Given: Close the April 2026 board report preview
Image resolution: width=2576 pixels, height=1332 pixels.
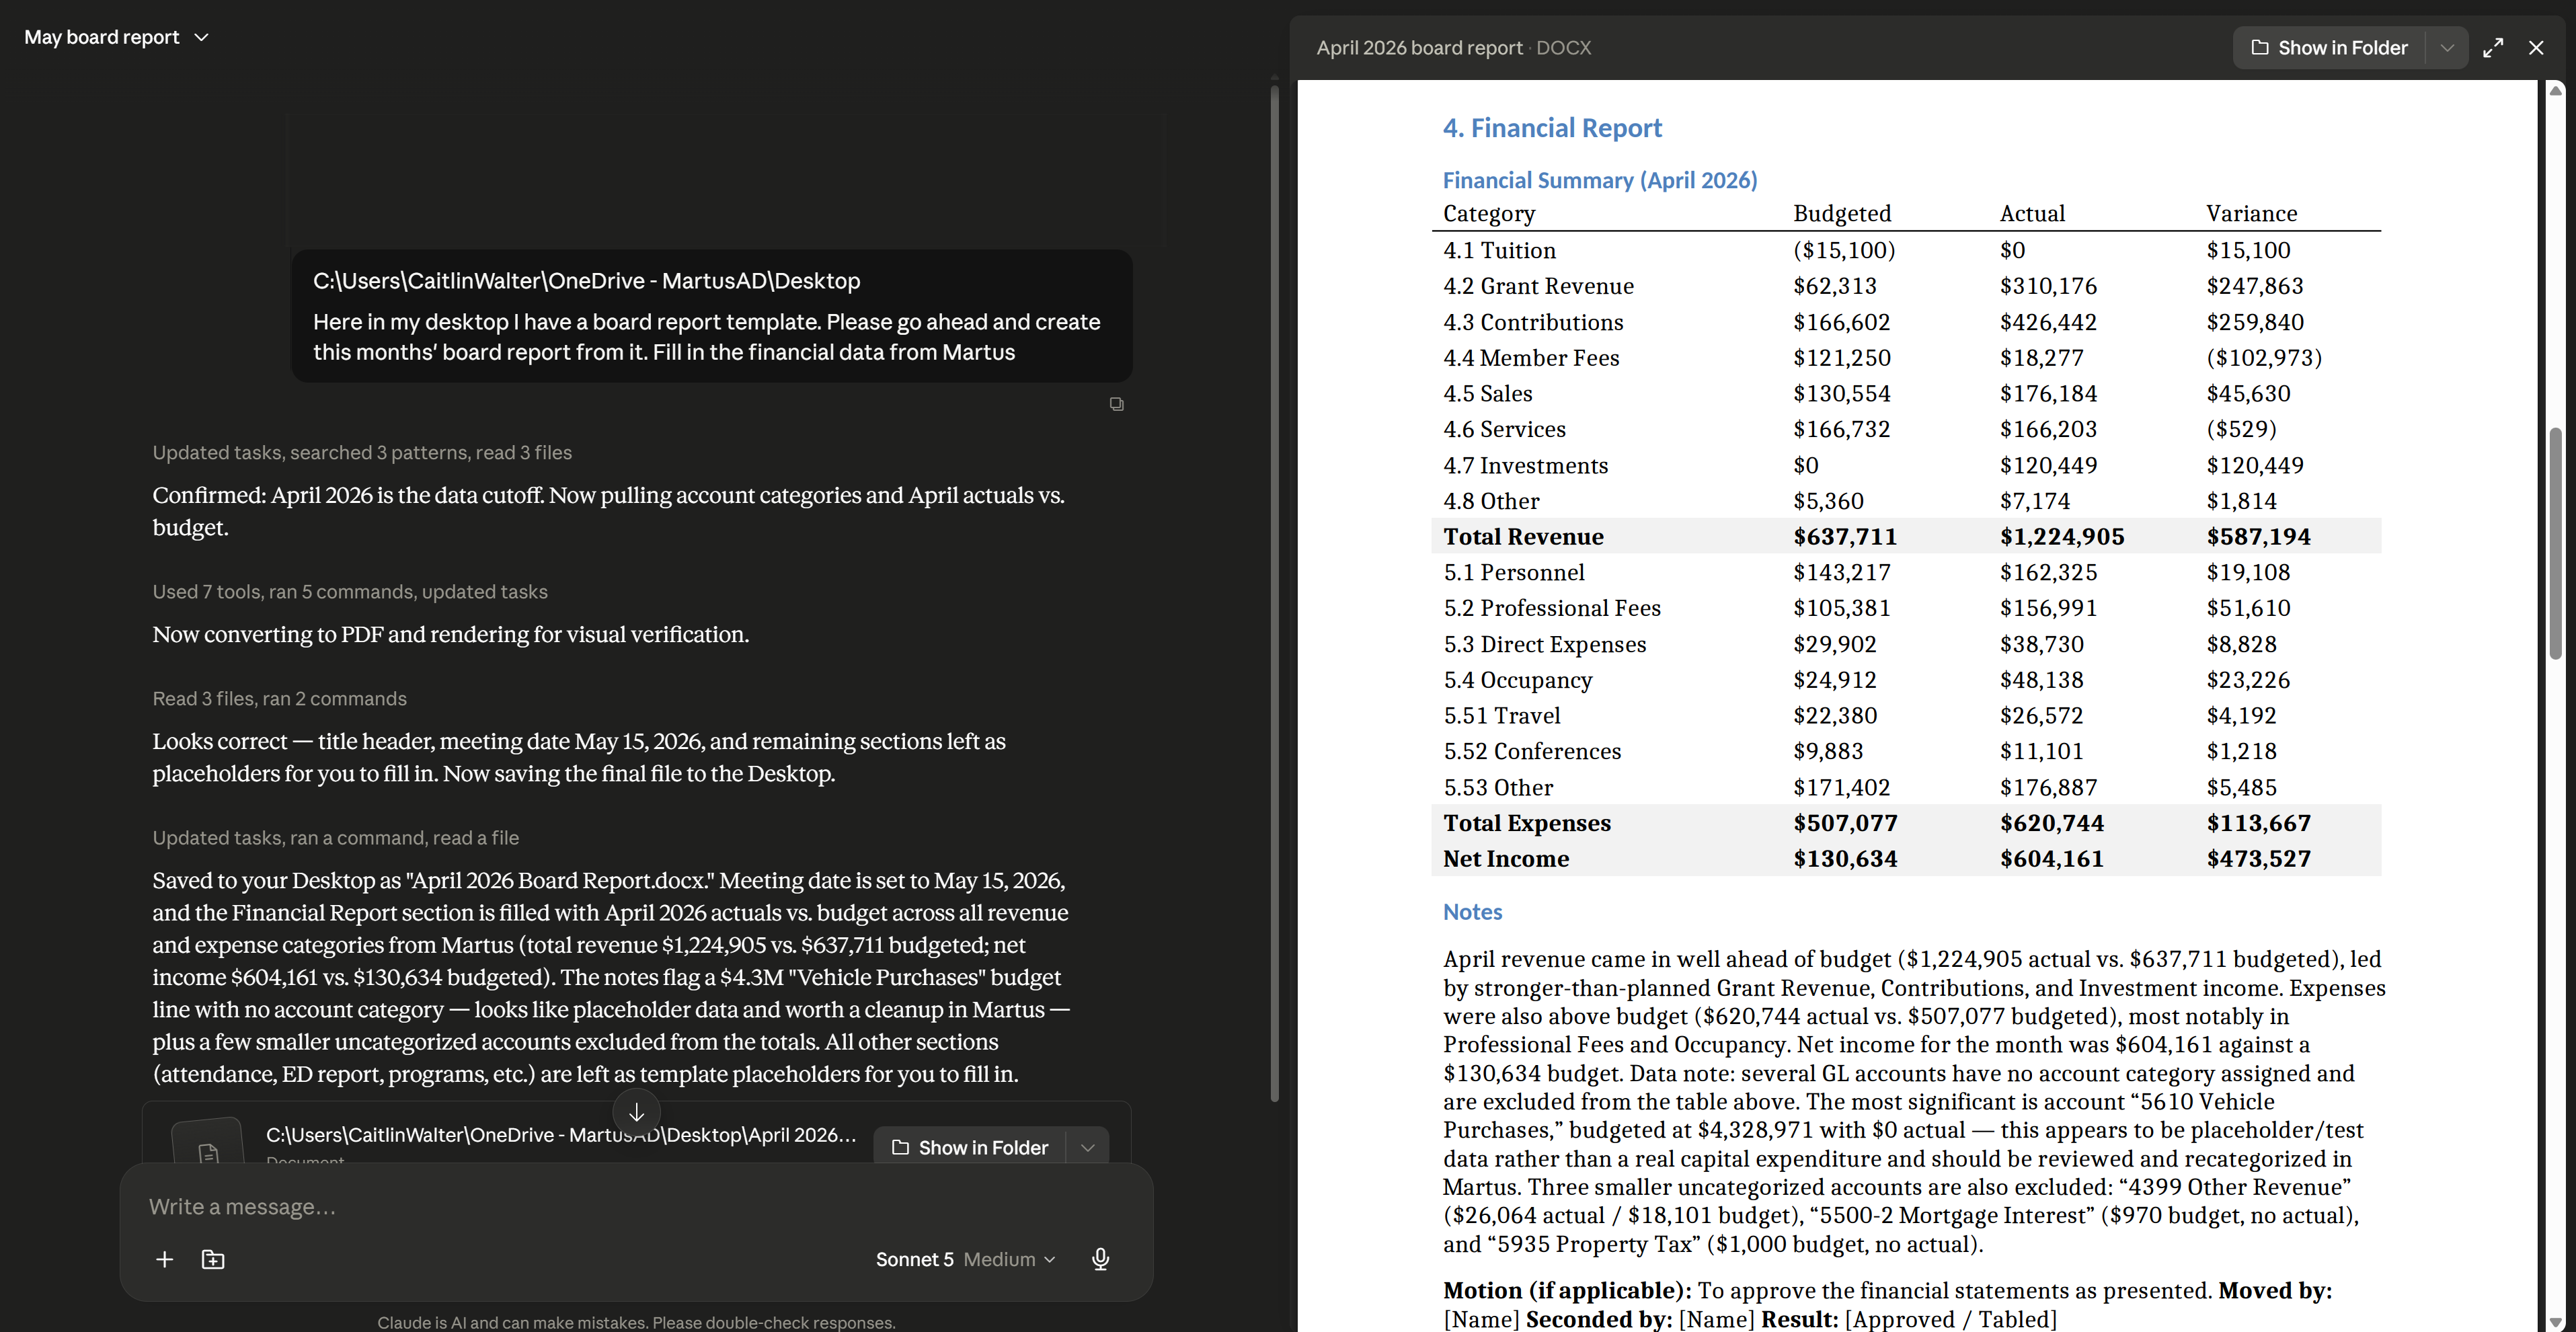Looking at the screenshot, I should pyautogui.click(x=2536, y=48).
